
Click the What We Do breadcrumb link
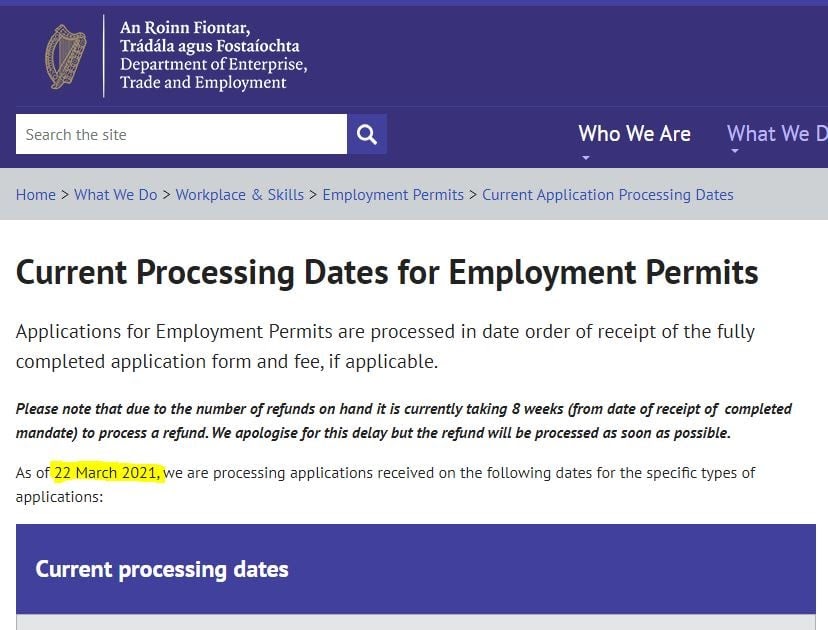[x=115, y=194]
